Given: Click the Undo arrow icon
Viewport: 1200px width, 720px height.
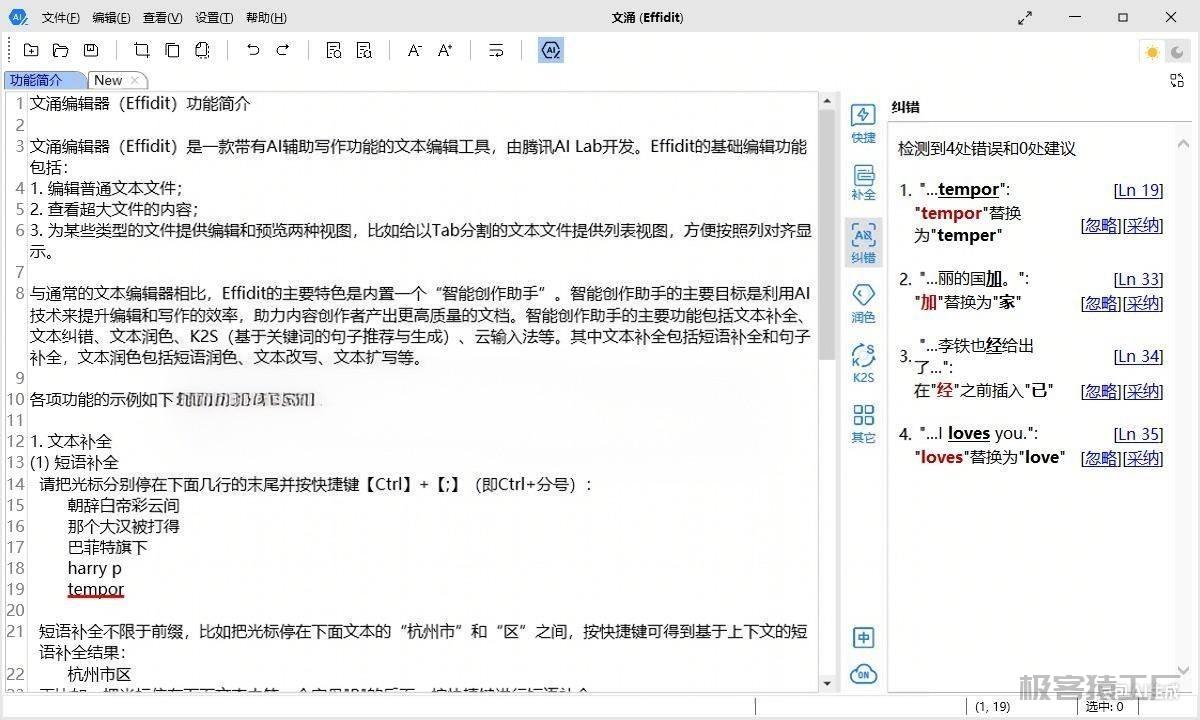Looking at the screenshot, I should 253,50.
